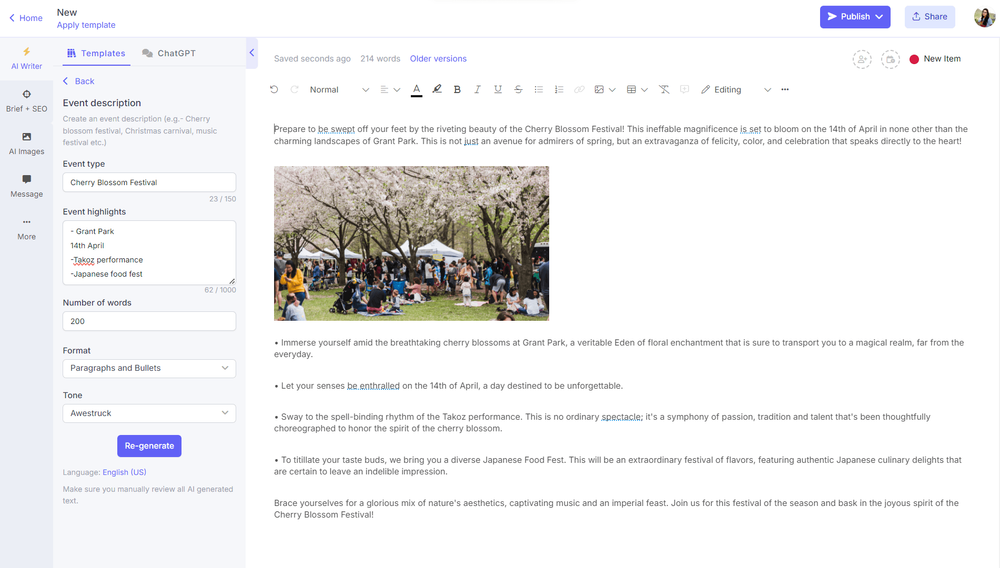Screen dimensions: 1000x568
Task: Open the Editing mode dropdown
Action: pos(736,89)
